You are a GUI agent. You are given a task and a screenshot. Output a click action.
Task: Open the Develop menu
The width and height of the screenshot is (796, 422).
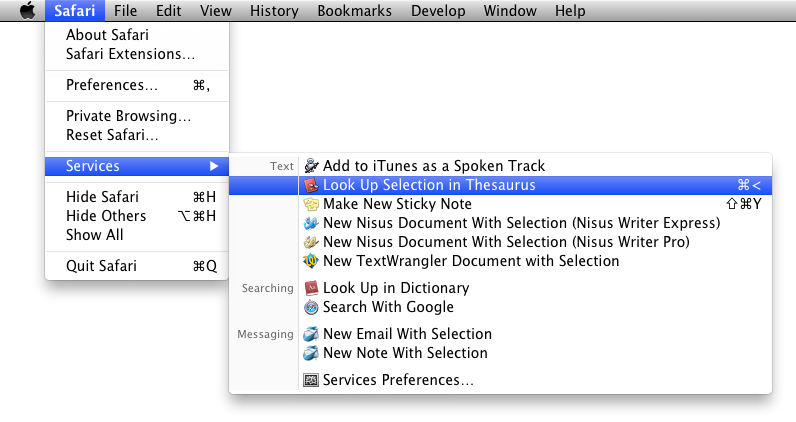tap(438, 11)
